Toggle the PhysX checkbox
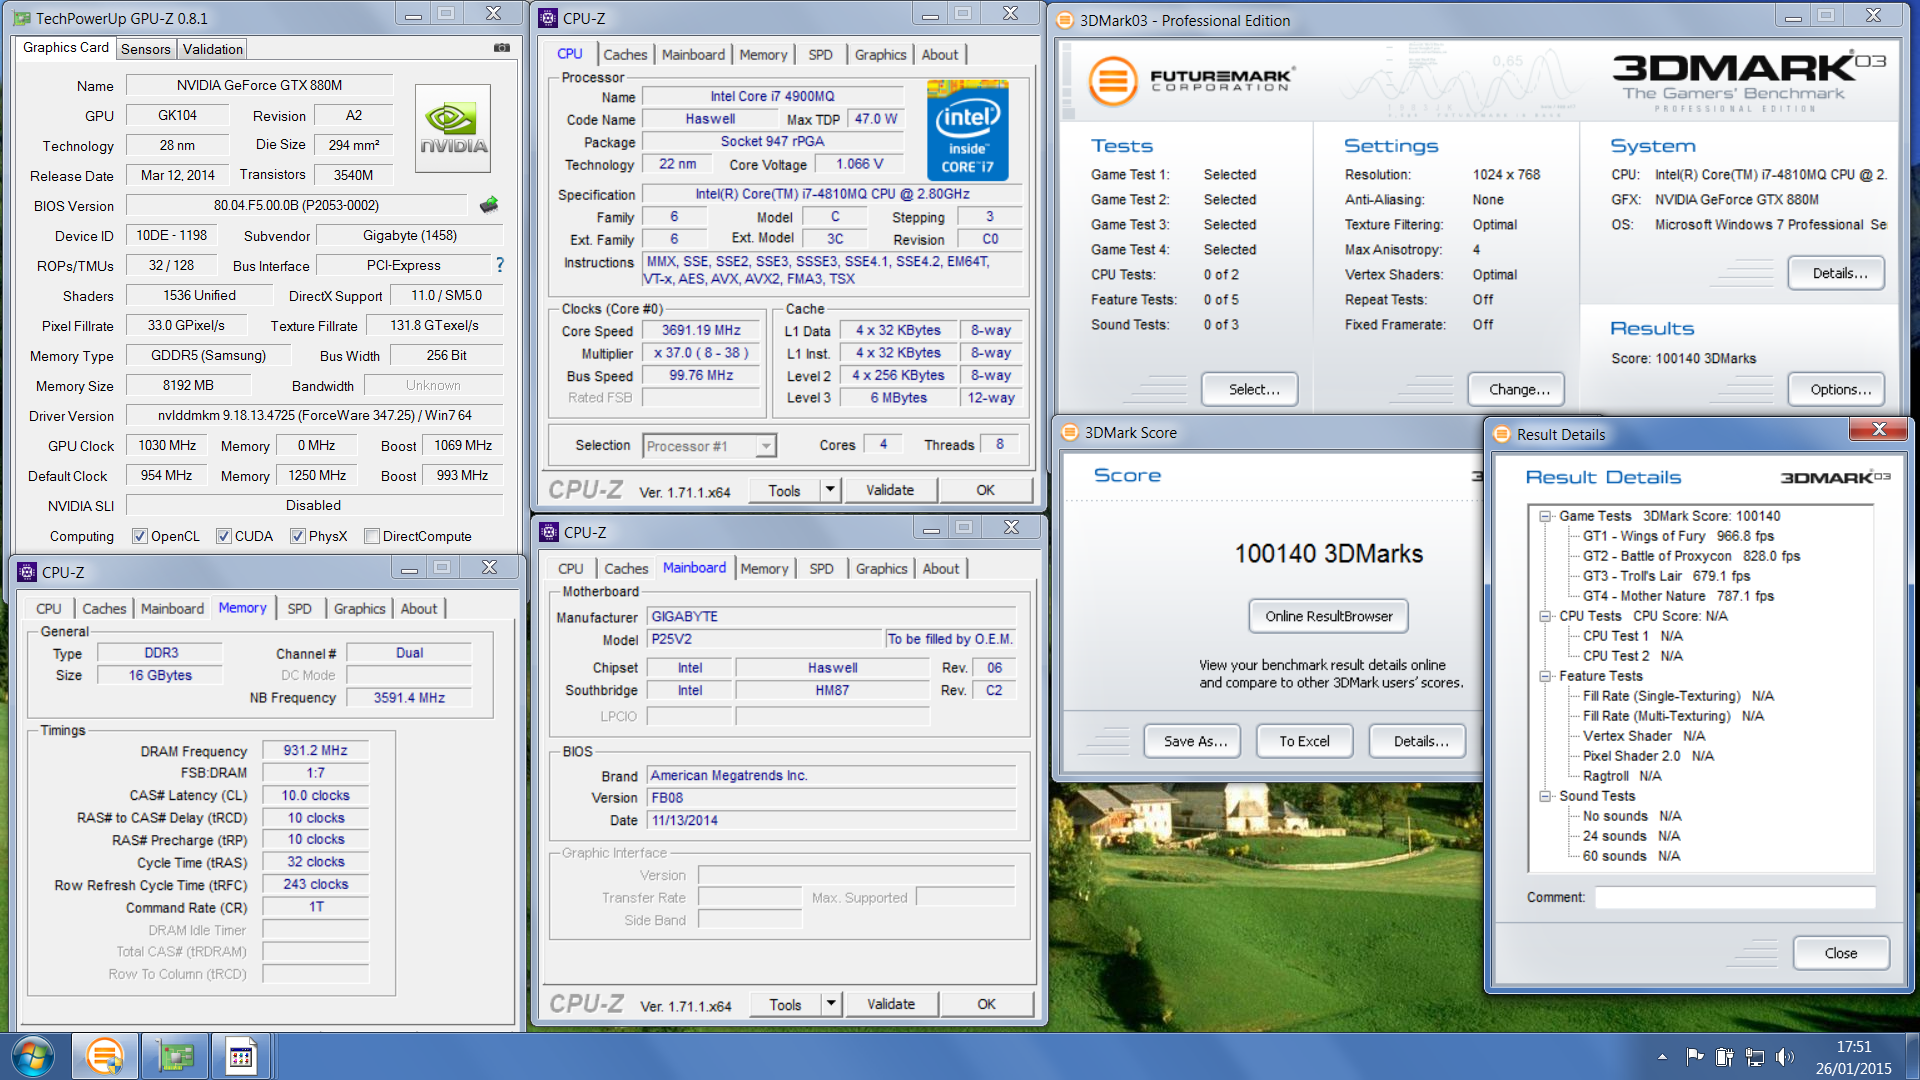Screen dimensions: 1920x1080 (x=298, y=536)
